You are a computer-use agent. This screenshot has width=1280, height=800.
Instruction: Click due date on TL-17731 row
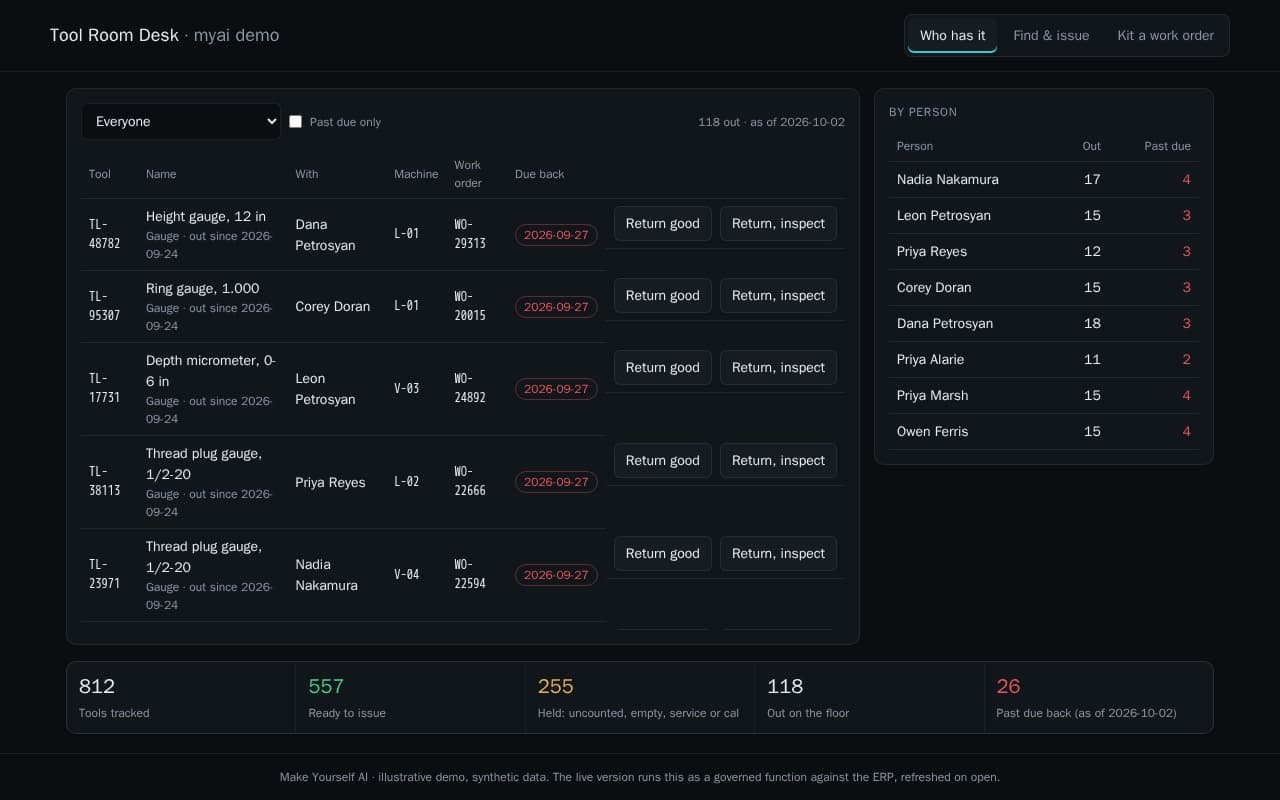556,389
